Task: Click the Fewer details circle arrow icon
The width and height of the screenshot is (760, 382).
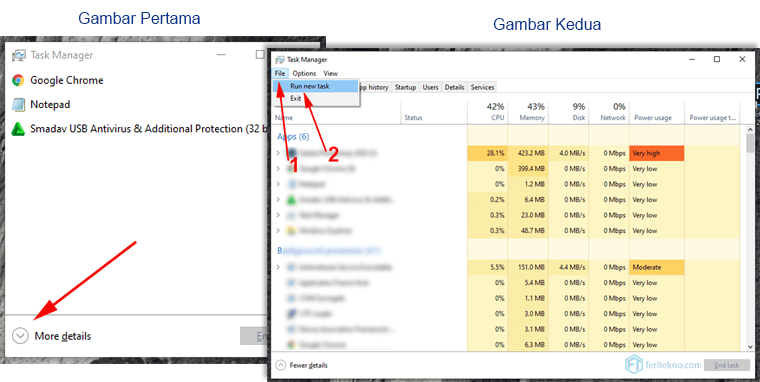Action: tap(280, 365)
